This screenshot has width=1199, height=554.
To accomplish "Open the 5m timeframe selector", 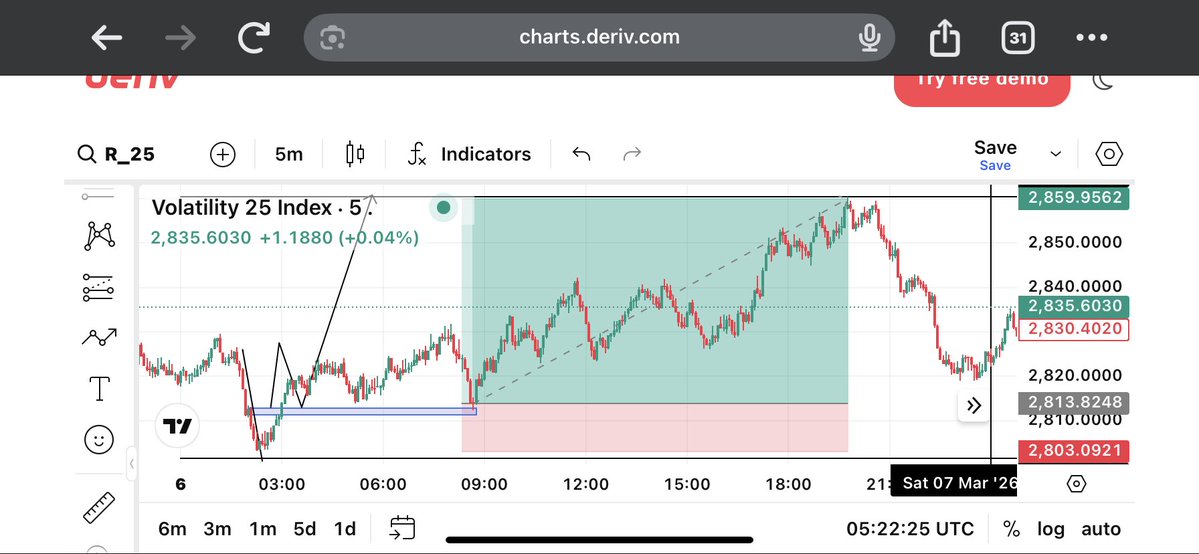I will point(289,155).
